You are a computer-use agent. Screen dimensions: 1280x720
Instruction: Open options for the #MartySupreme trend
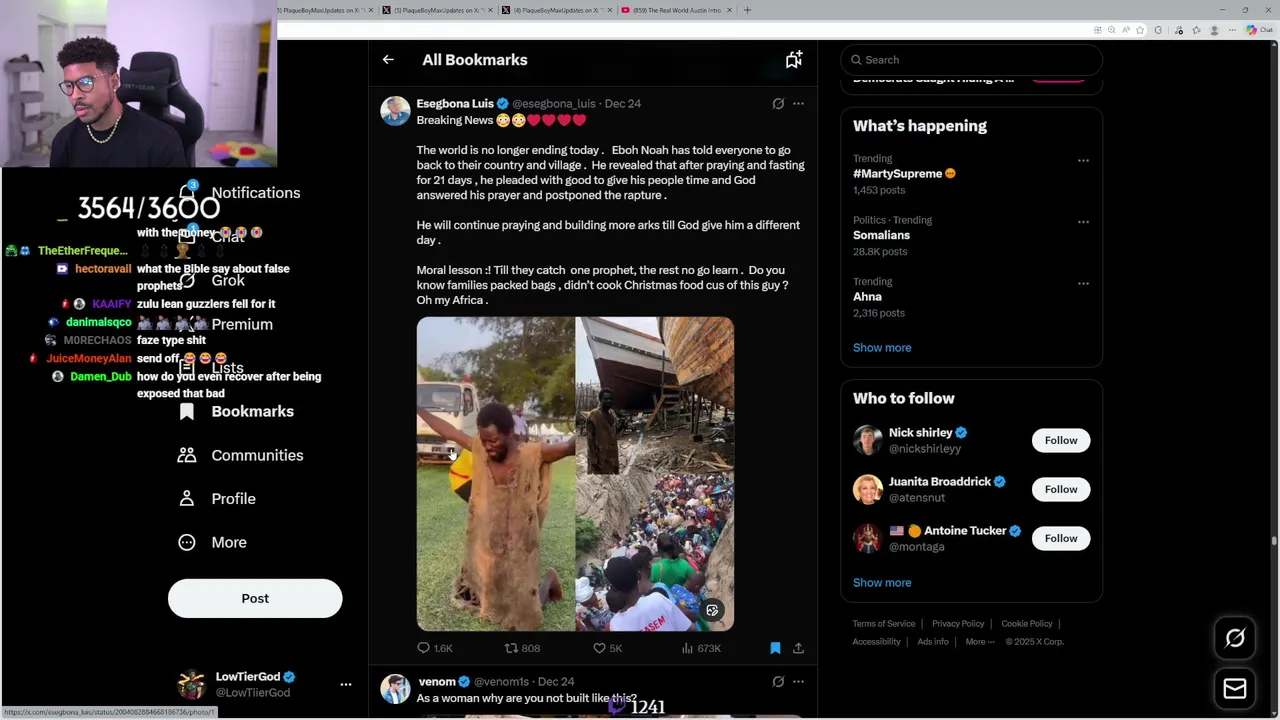tap(1083, 160)
